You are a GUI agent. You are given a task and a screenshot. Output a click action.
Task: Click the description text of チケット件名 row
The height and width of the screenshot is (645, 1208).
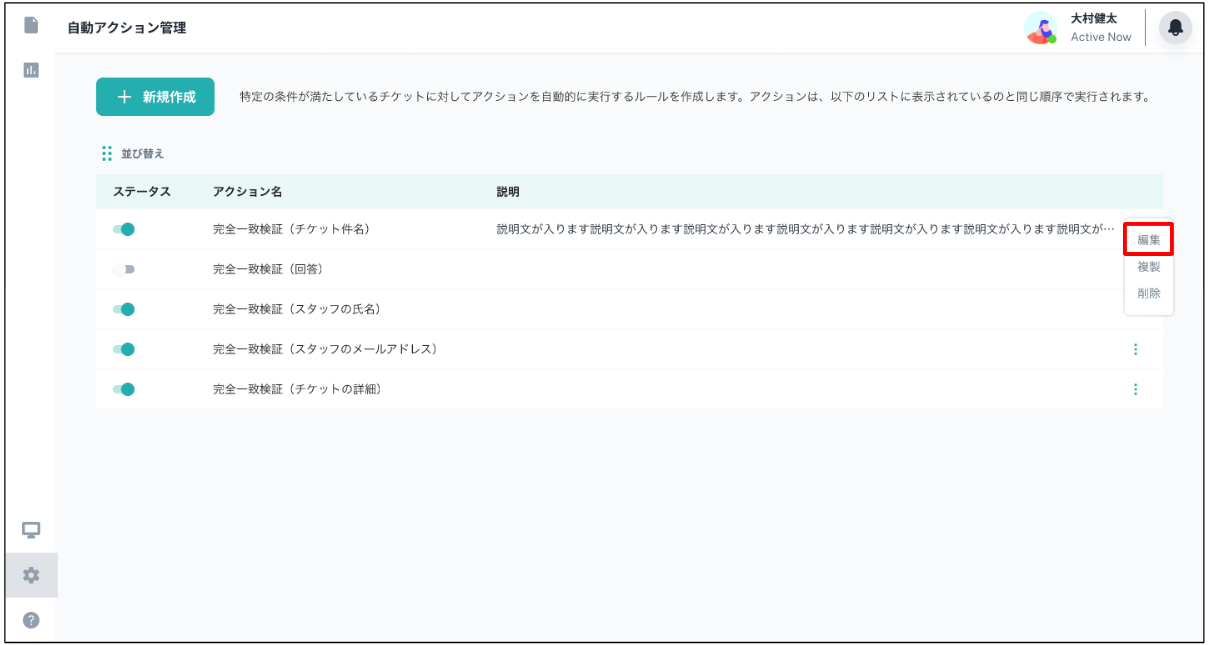click(805, 229)
